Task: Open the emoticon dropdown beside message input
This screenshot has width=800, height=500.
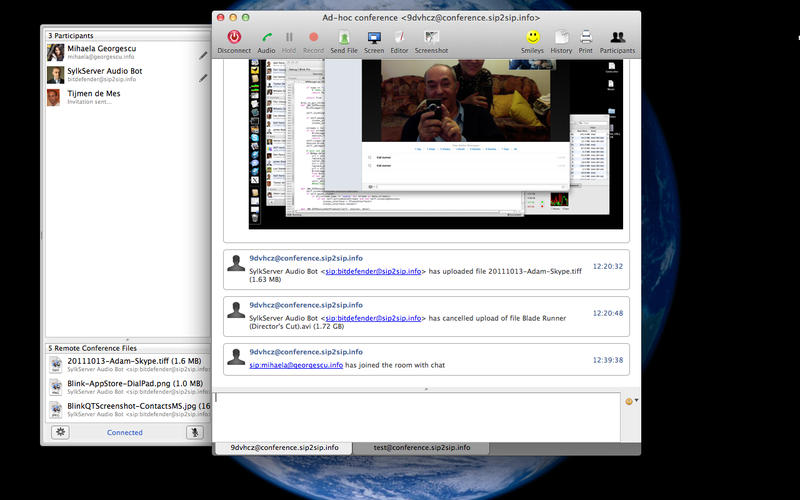Action: tap(632, 401)
